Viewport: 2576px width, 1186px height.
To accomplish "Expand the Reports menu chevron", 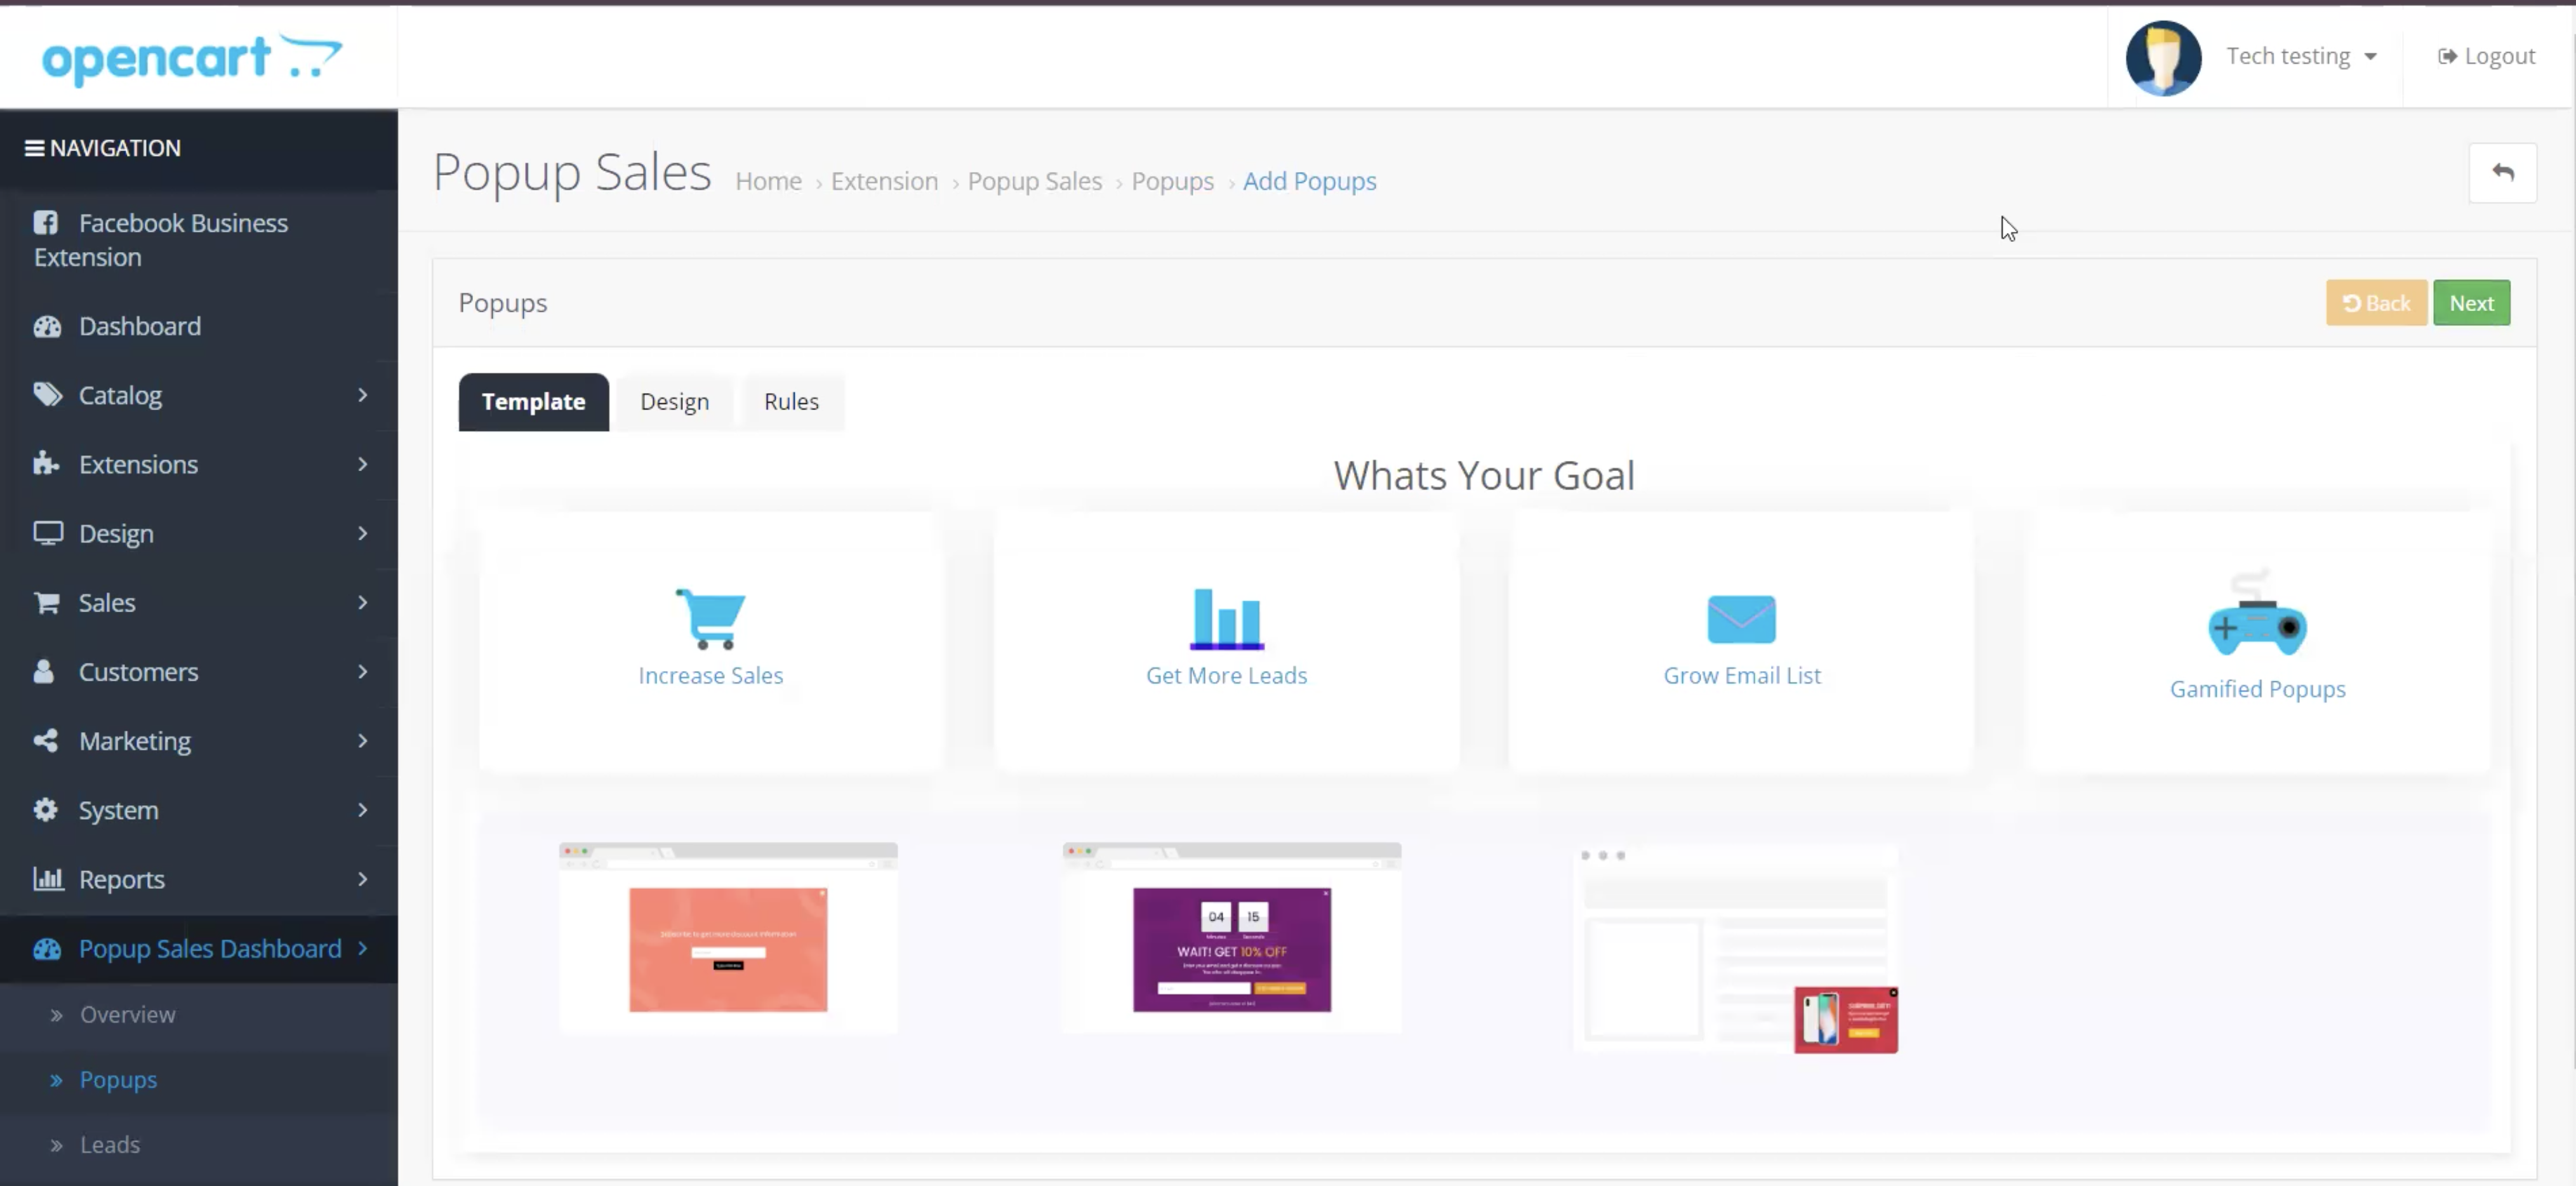I will pos(362,878).
